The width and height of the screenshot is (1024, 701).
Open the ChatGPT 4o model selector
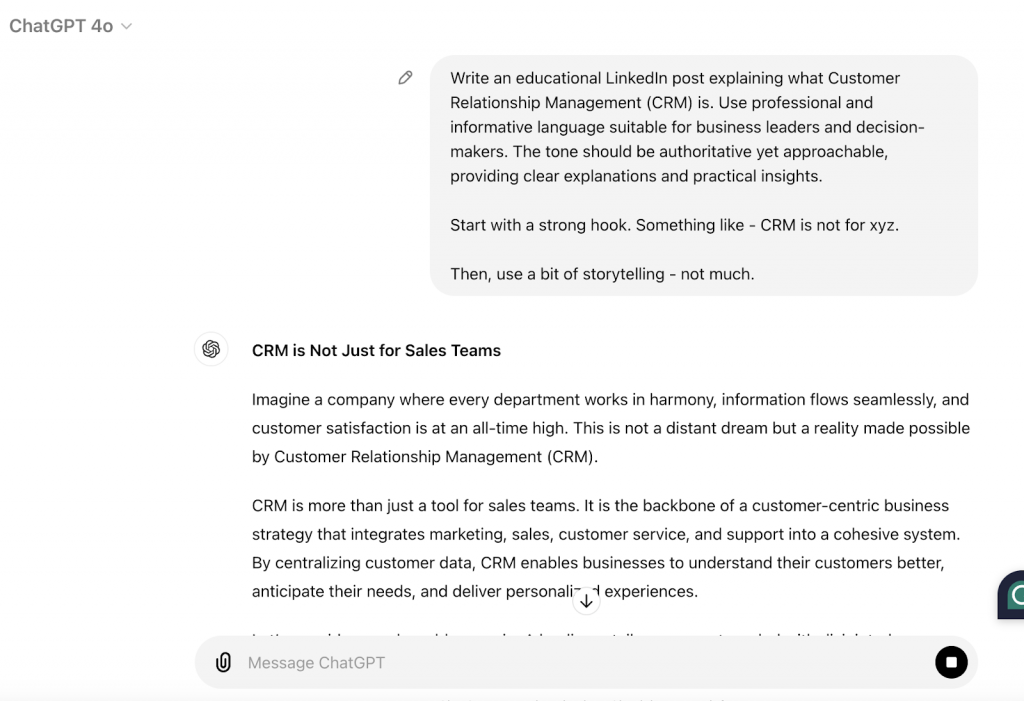coord(62,27)
